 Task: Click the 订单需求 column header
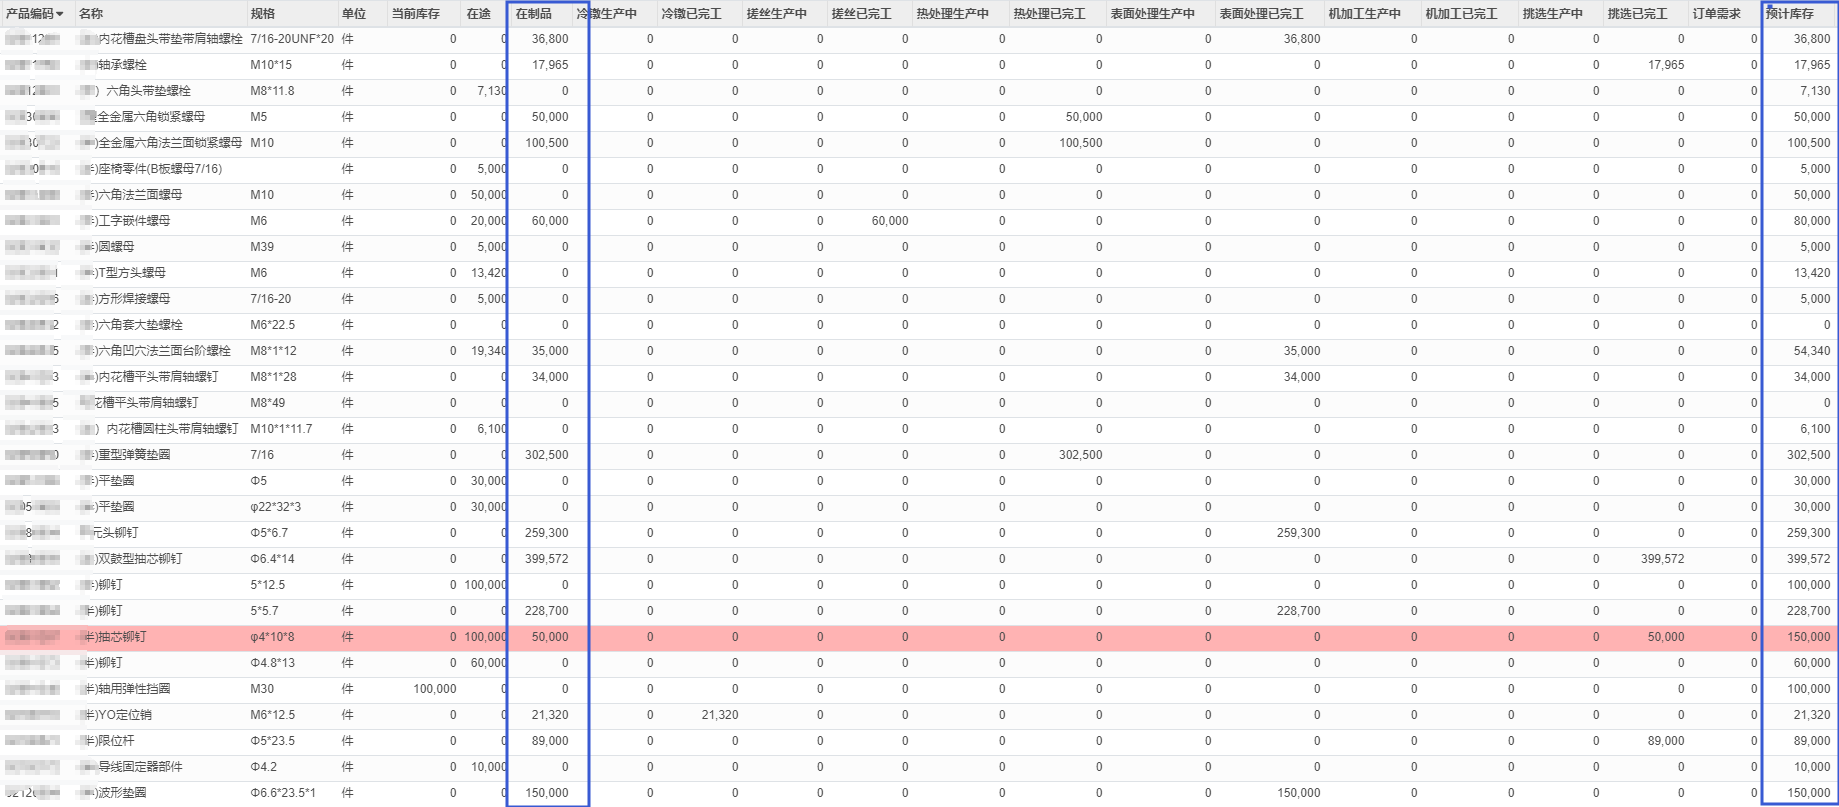click(1716, 14)
